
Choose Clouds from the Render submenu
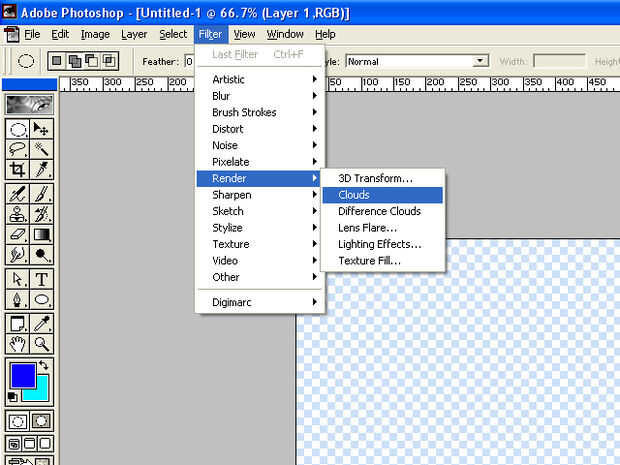(x=382, y=195)
